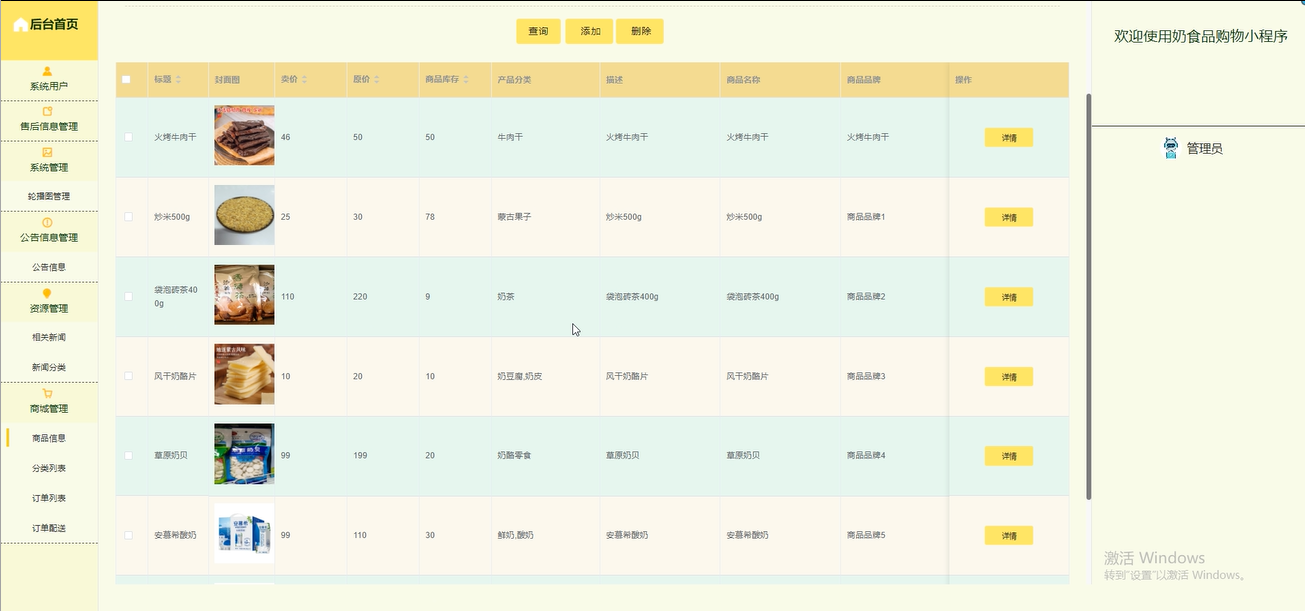Open 详情 for 炒米500g
The width and height of the screenshot is (1305, 611).
pos(1009,217)
